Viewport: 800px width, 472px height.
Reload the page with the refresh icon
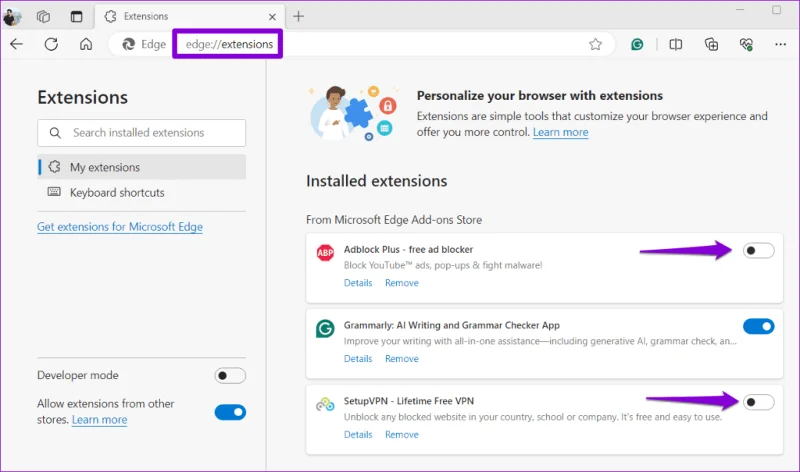pos(51,44)
